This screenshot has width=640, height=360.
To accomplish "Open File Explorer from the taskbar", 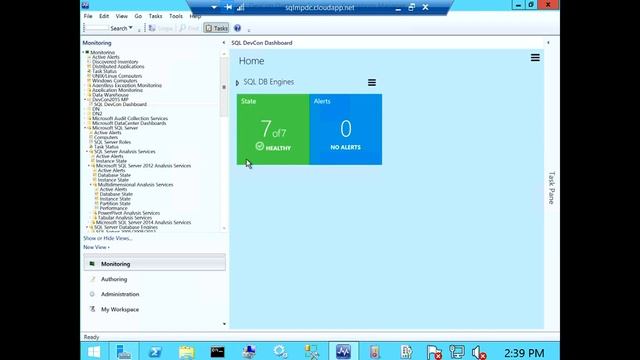I will pyautogui.click(x=187, y=351).
